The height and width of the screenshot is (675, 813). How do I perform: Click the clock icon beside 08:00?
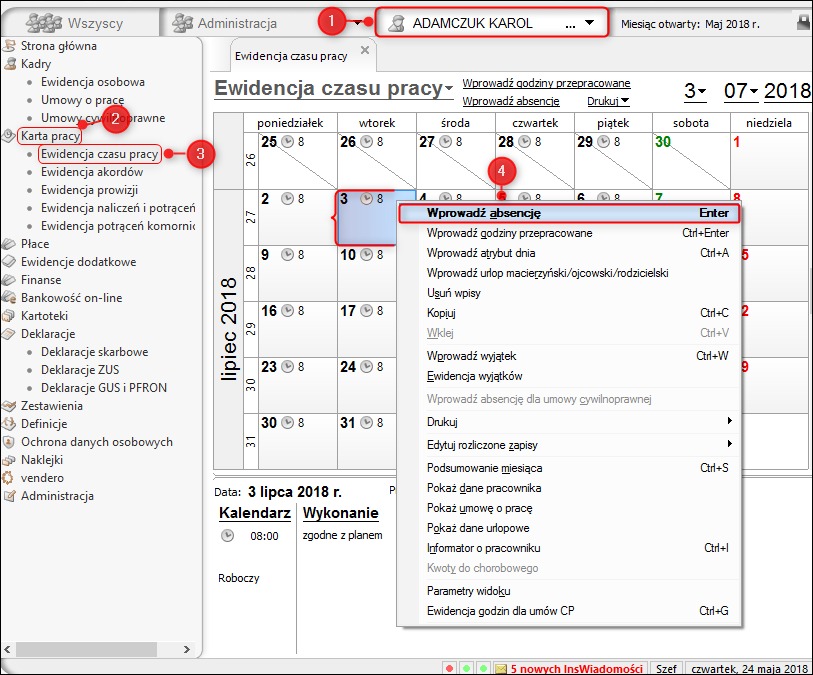point(227,536)
